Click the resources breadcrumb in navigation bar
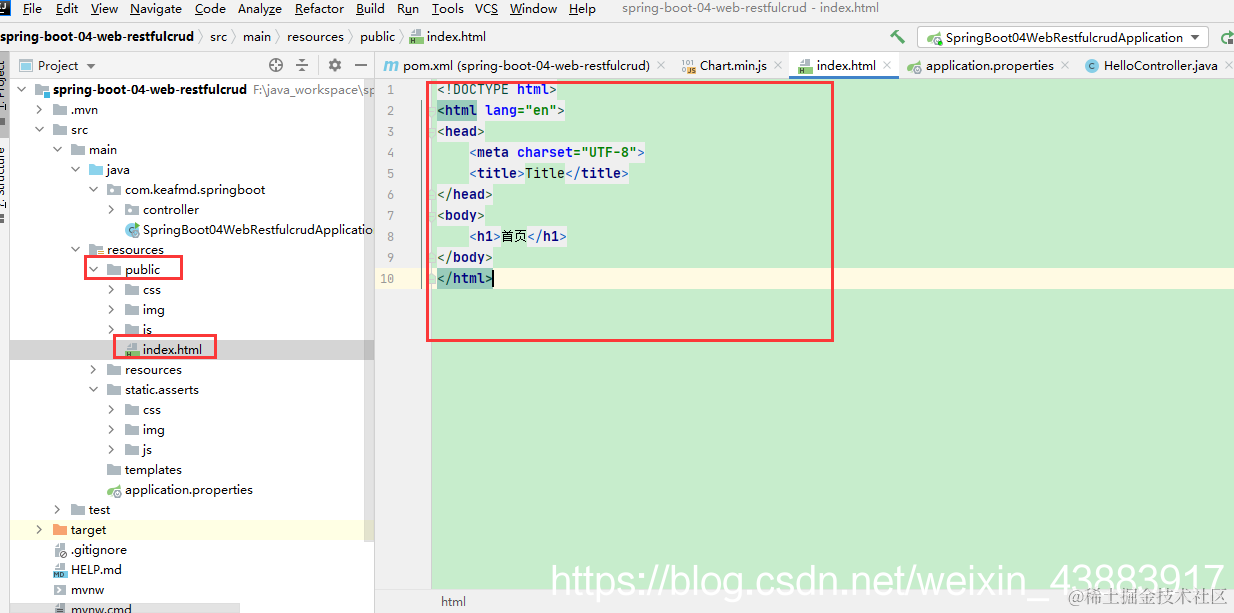 (315, 37)
